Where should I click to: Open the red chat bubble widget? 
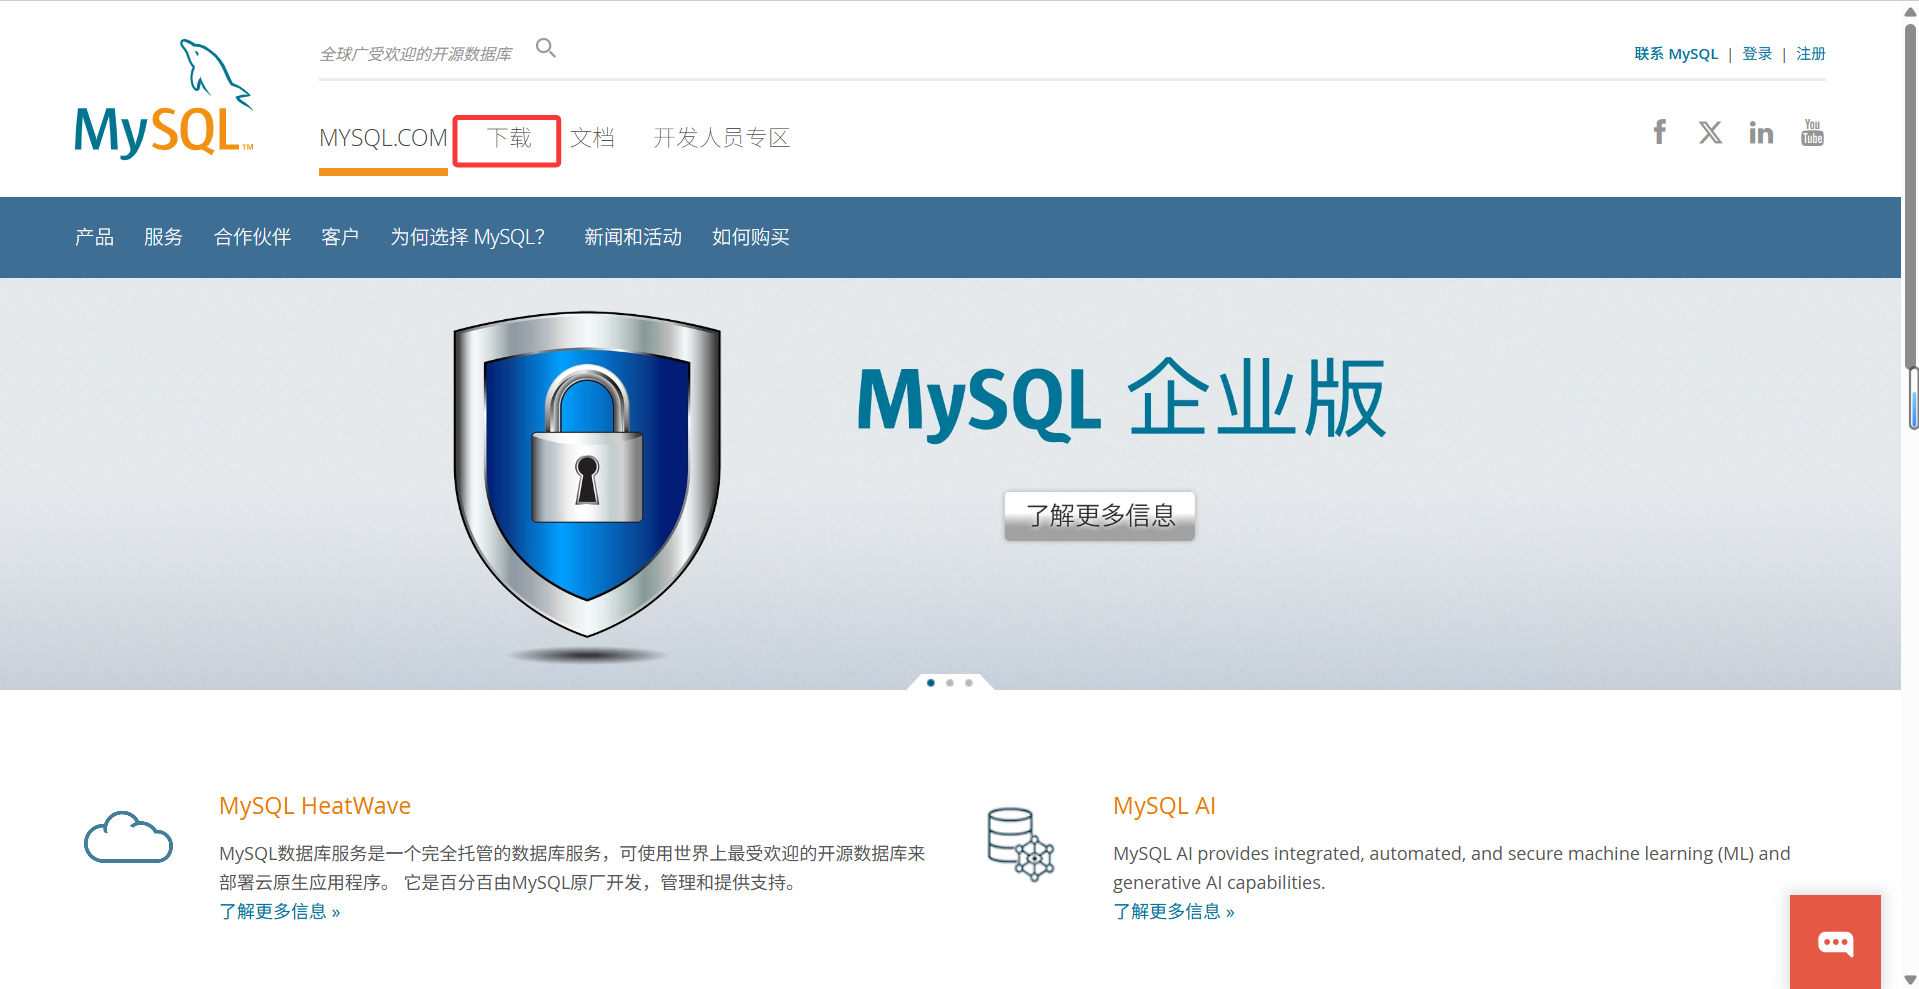(x=1835, y=942)
